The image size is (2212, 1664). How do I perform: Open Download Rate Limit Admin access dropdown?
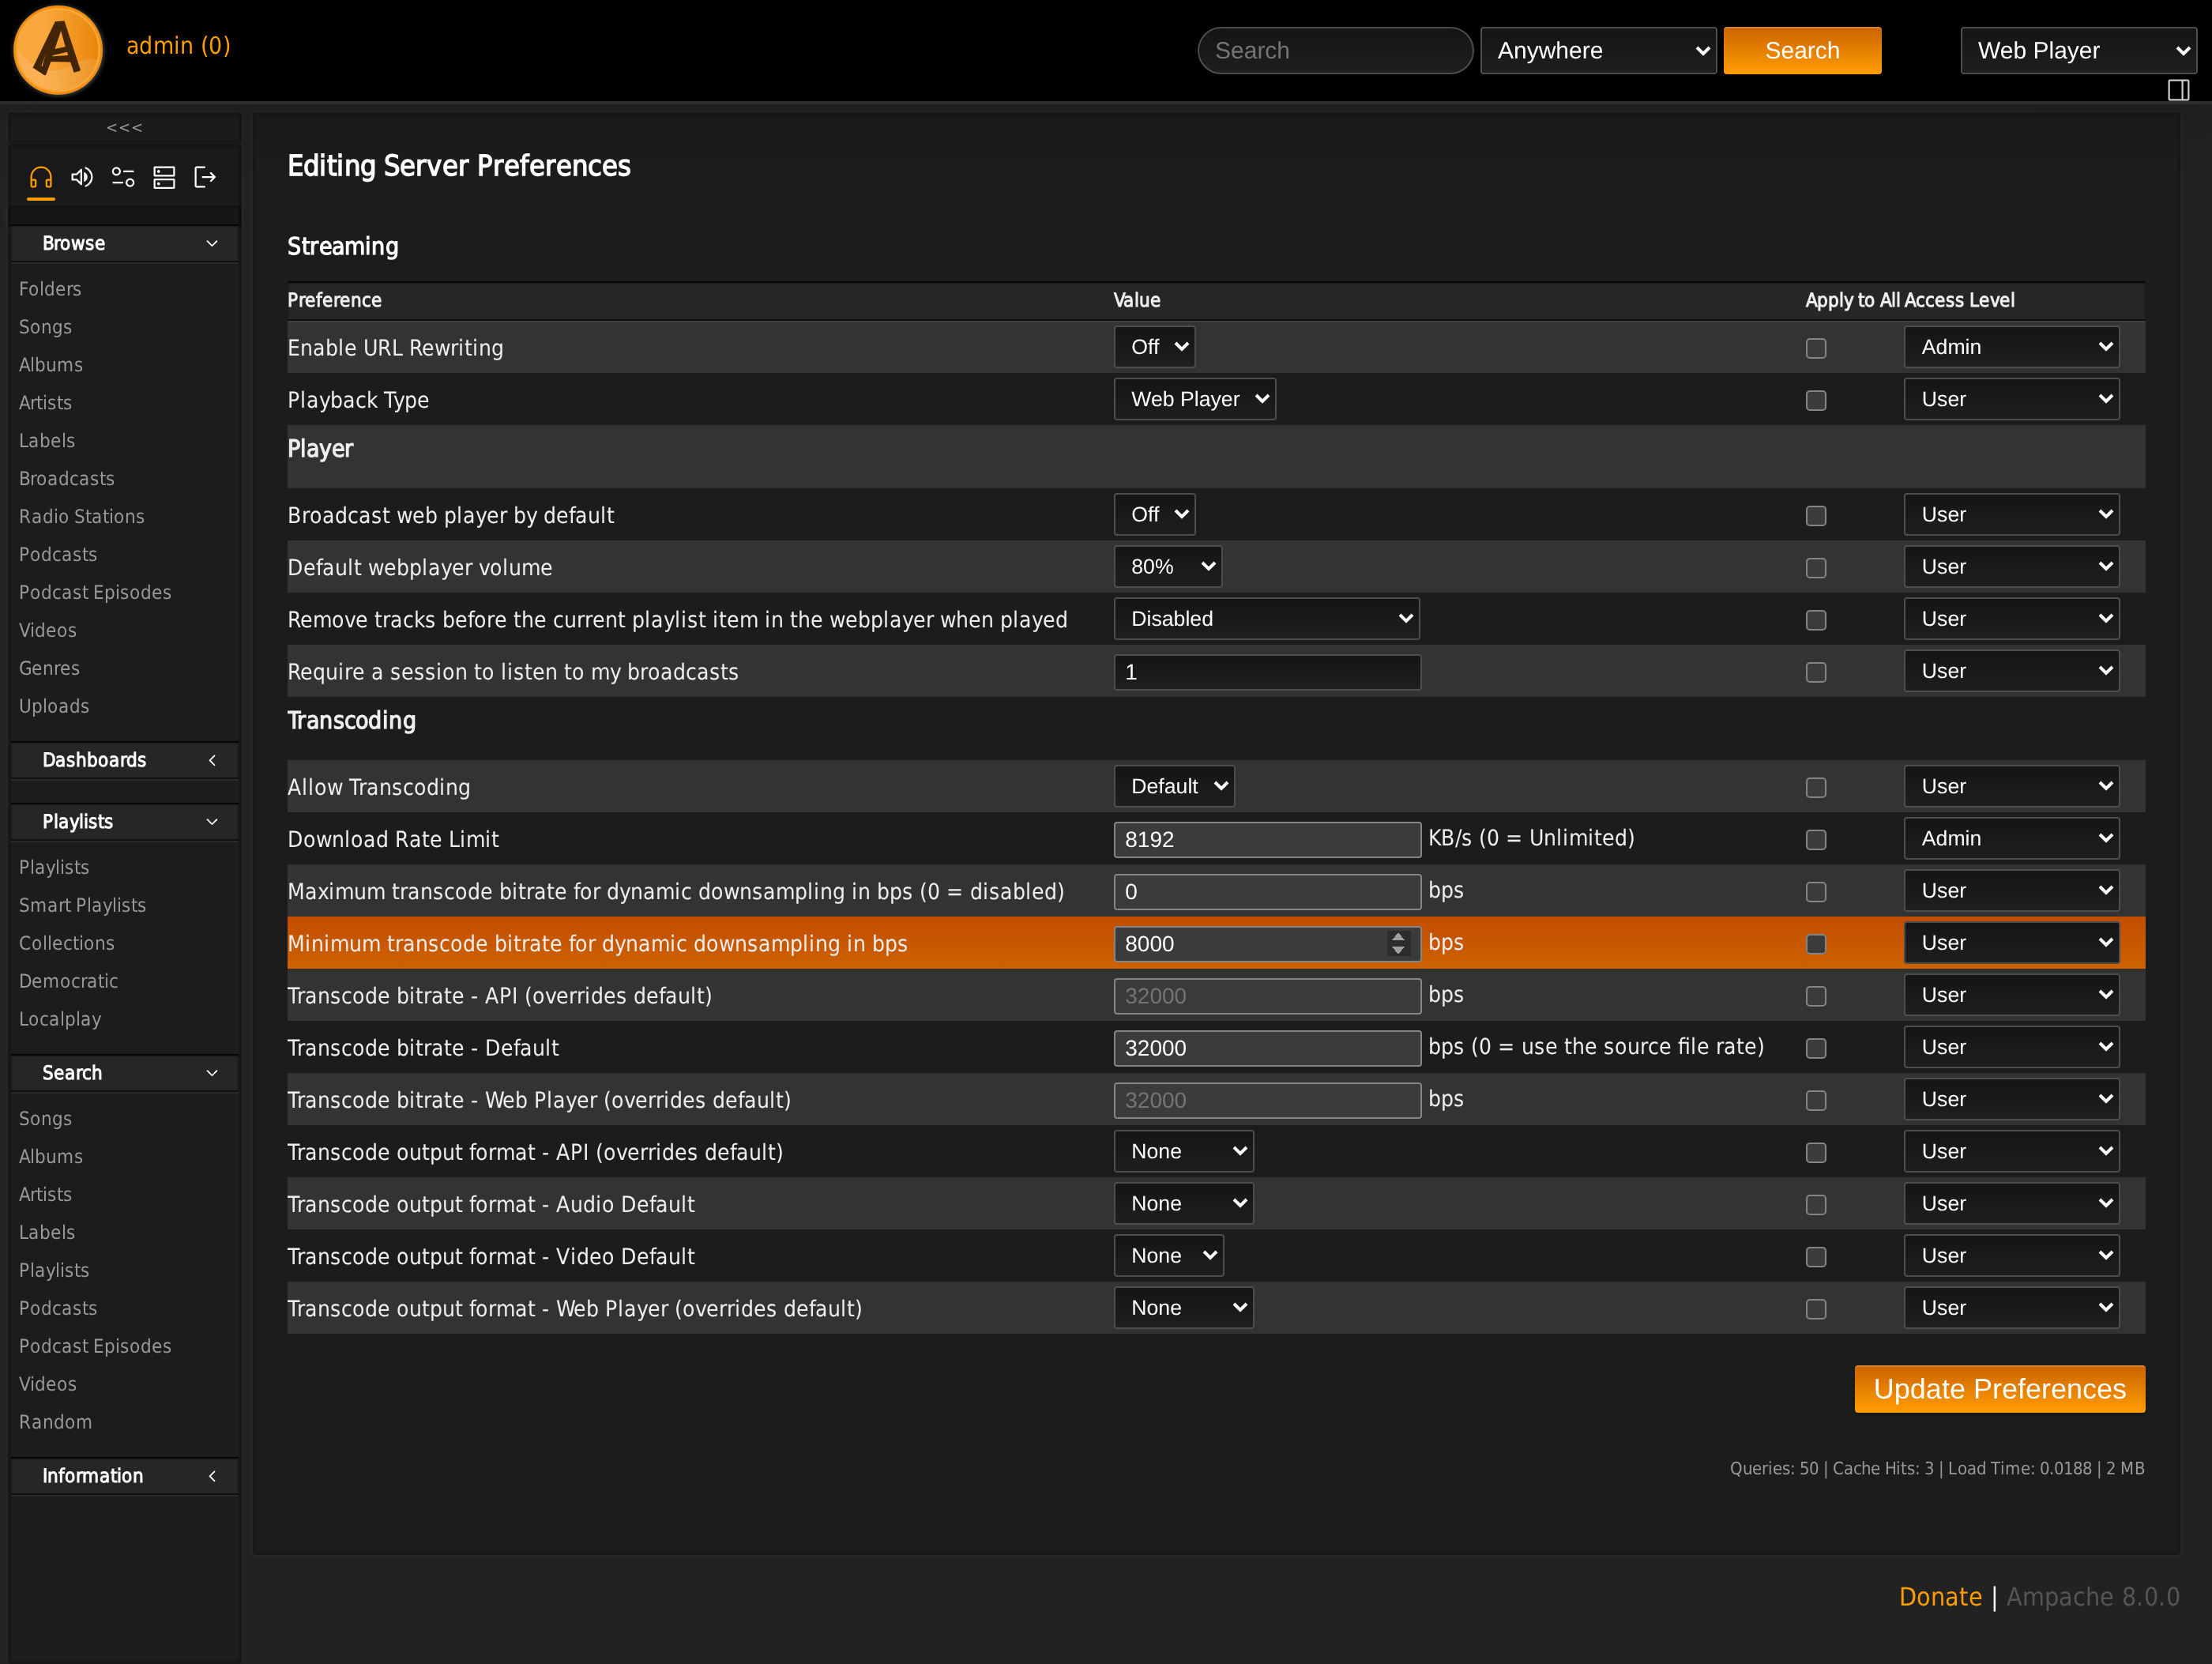(2012, 839)
